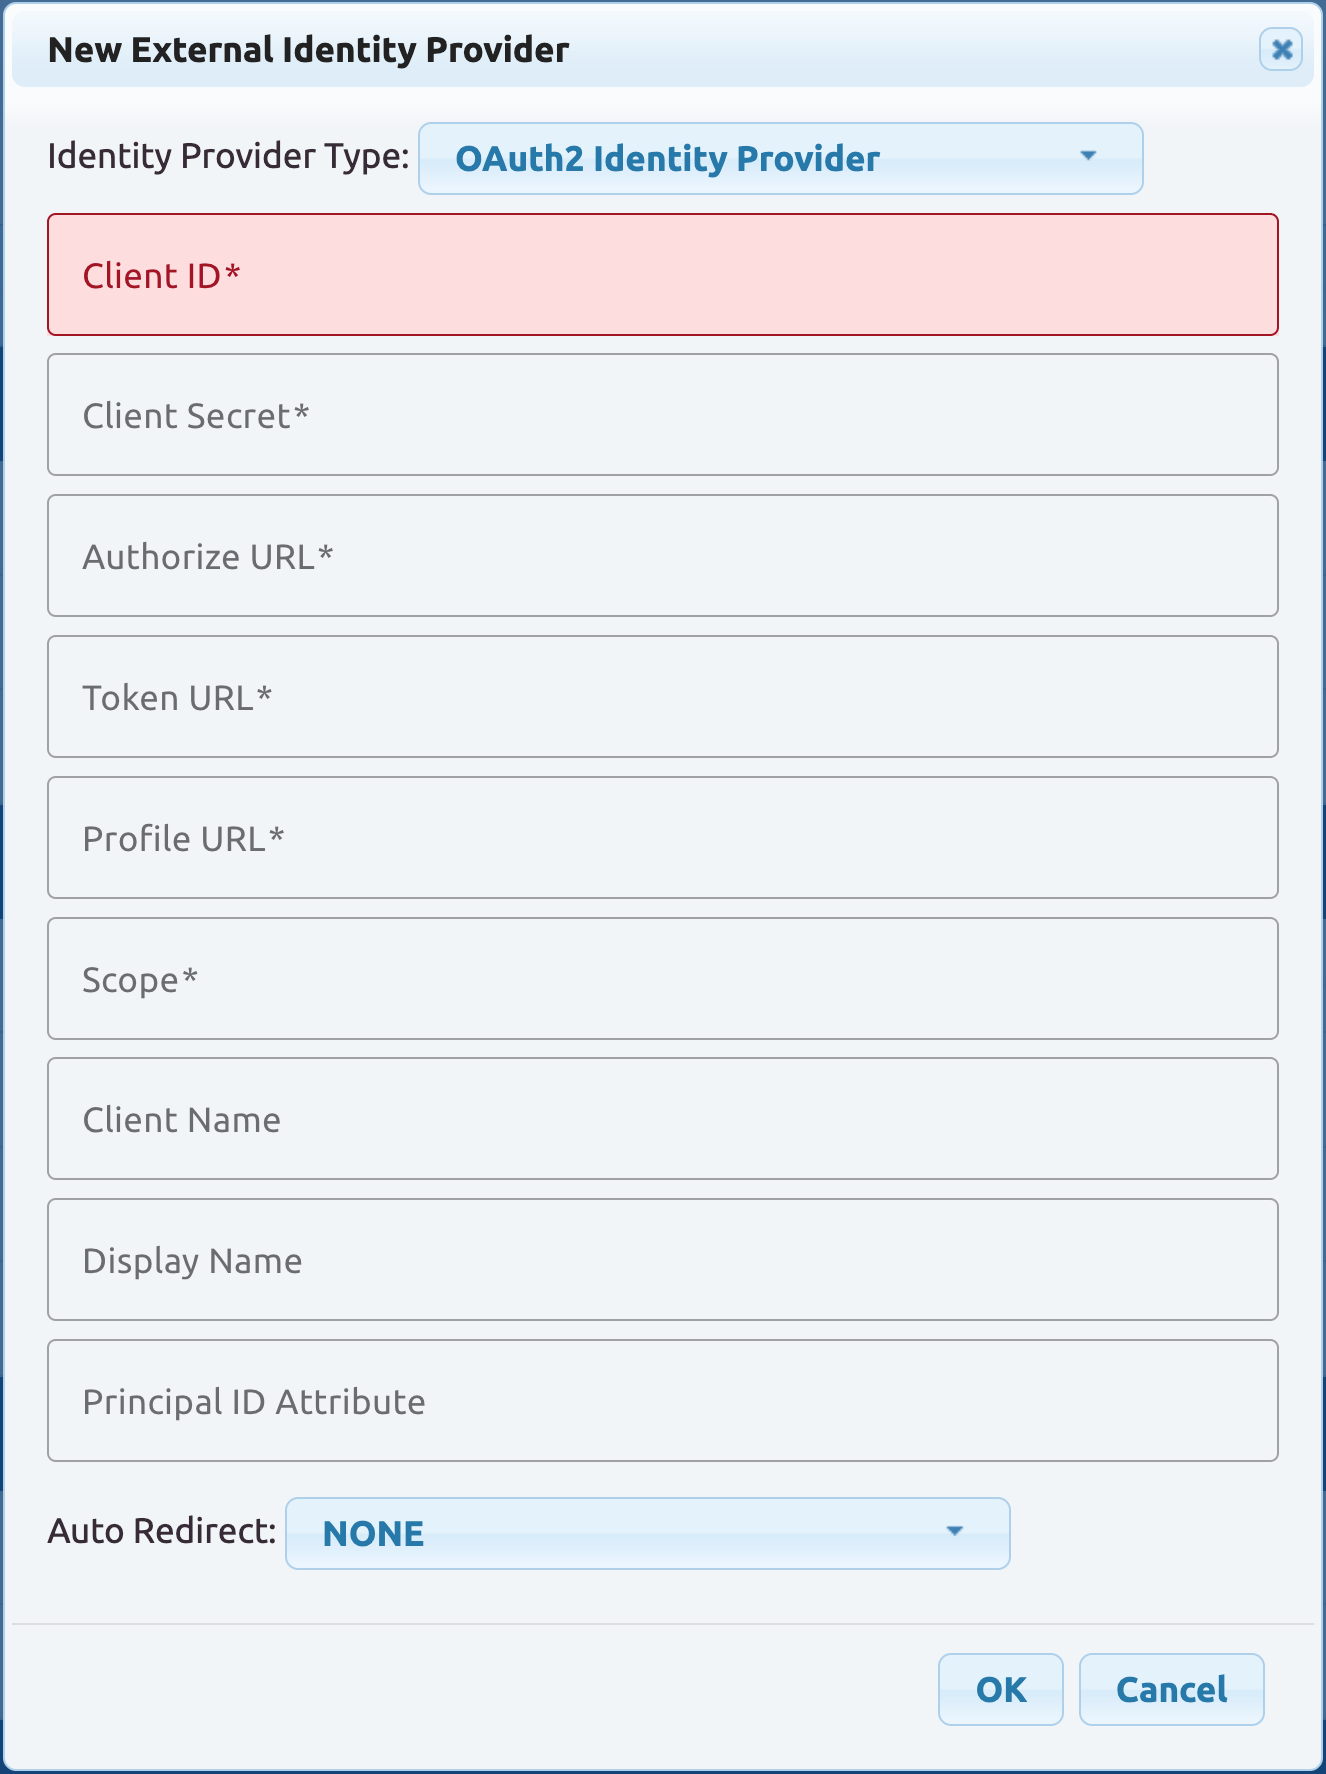Expand the Auto Redirect dropdown

(647, 1533)
